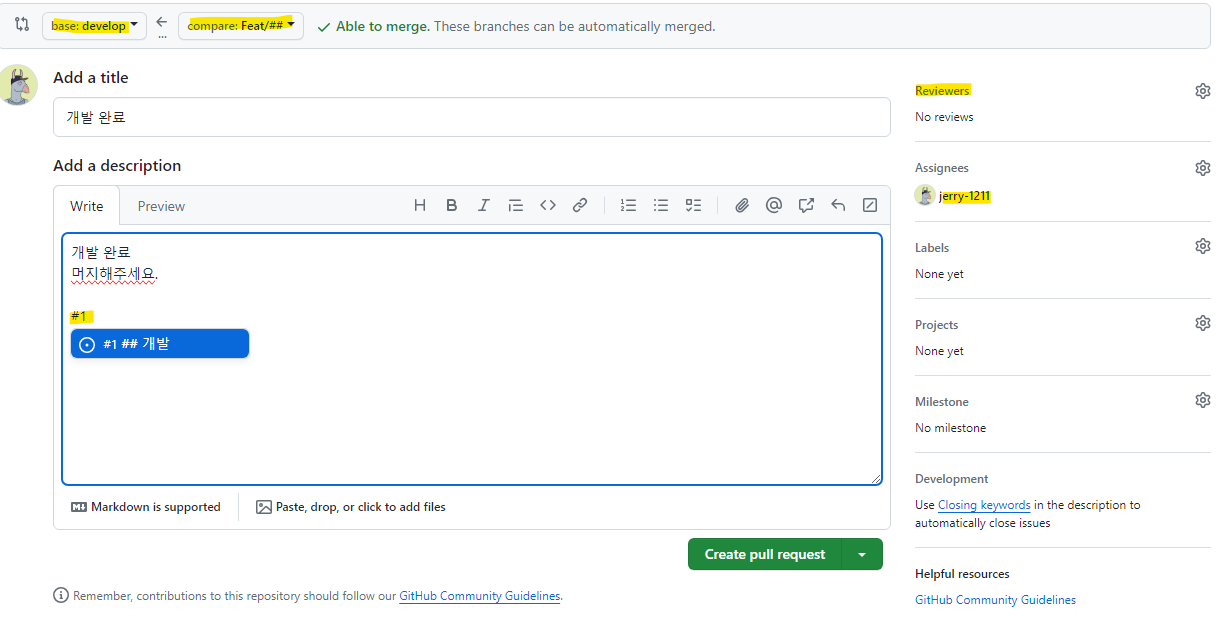
Task: Select the '#1 ## 개발' issue suggestion
Action: (160, 344)
